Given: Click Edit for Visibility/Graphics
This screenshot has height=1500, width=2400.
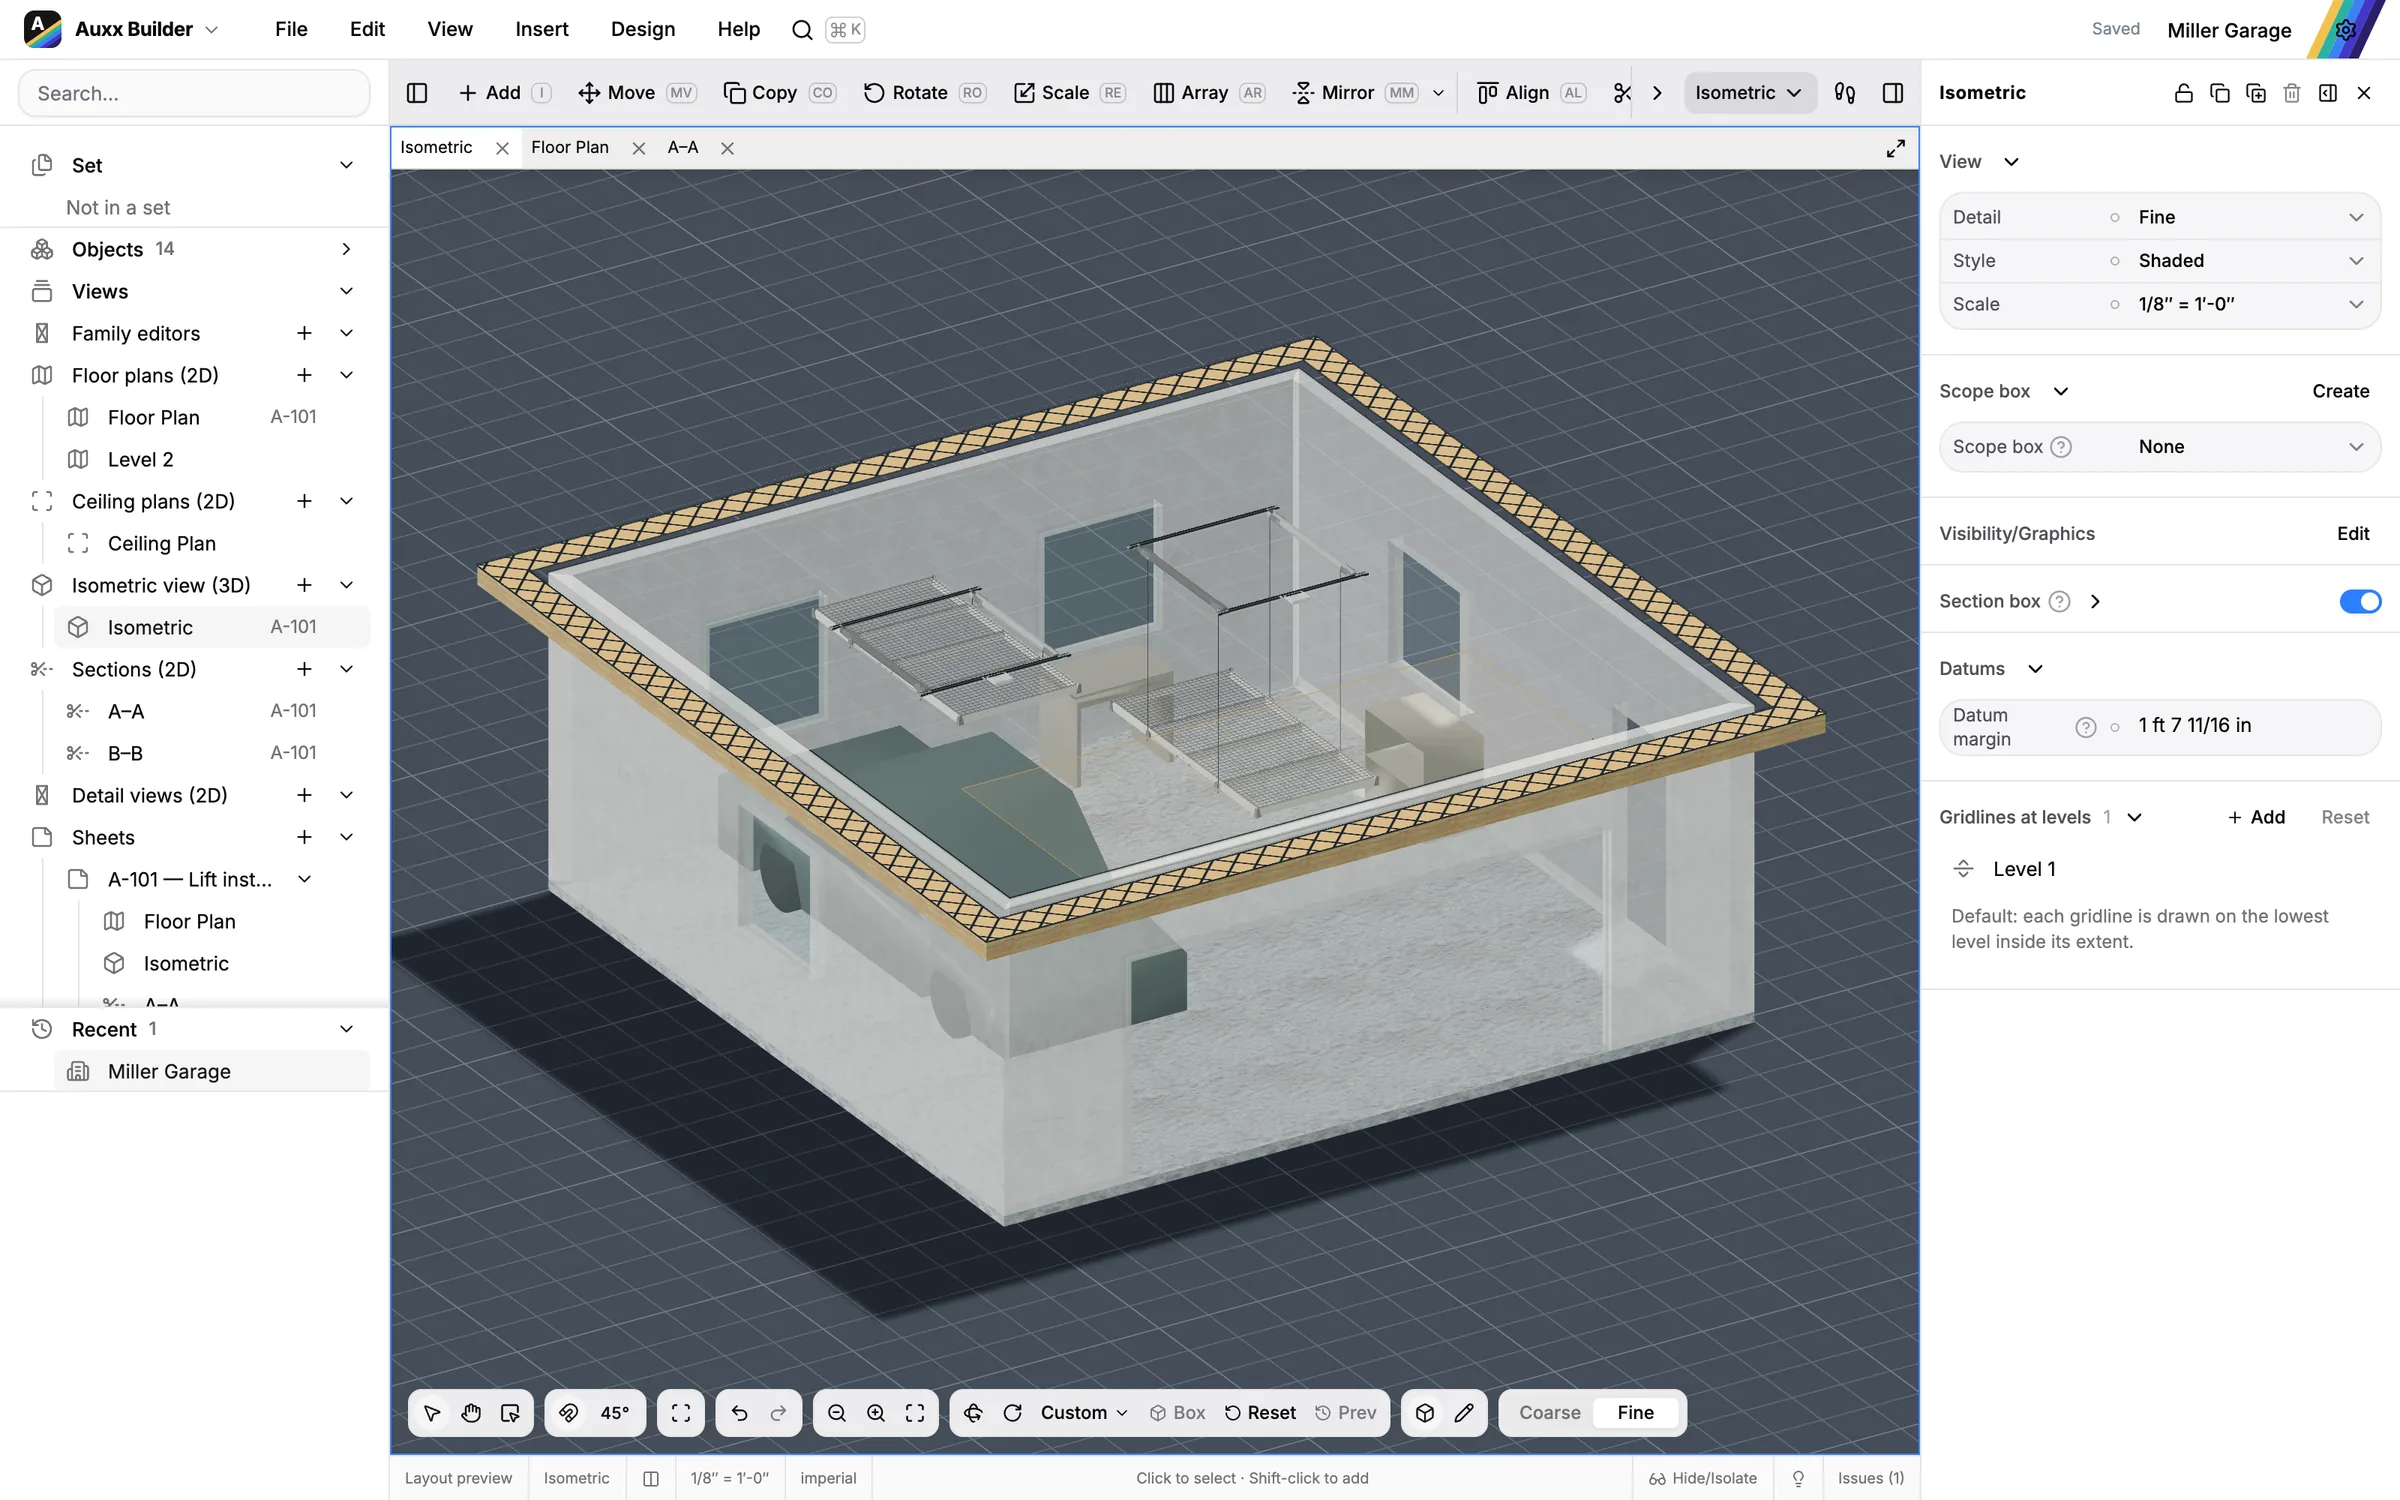Looking at the screenshot, I should [2353, 533].
